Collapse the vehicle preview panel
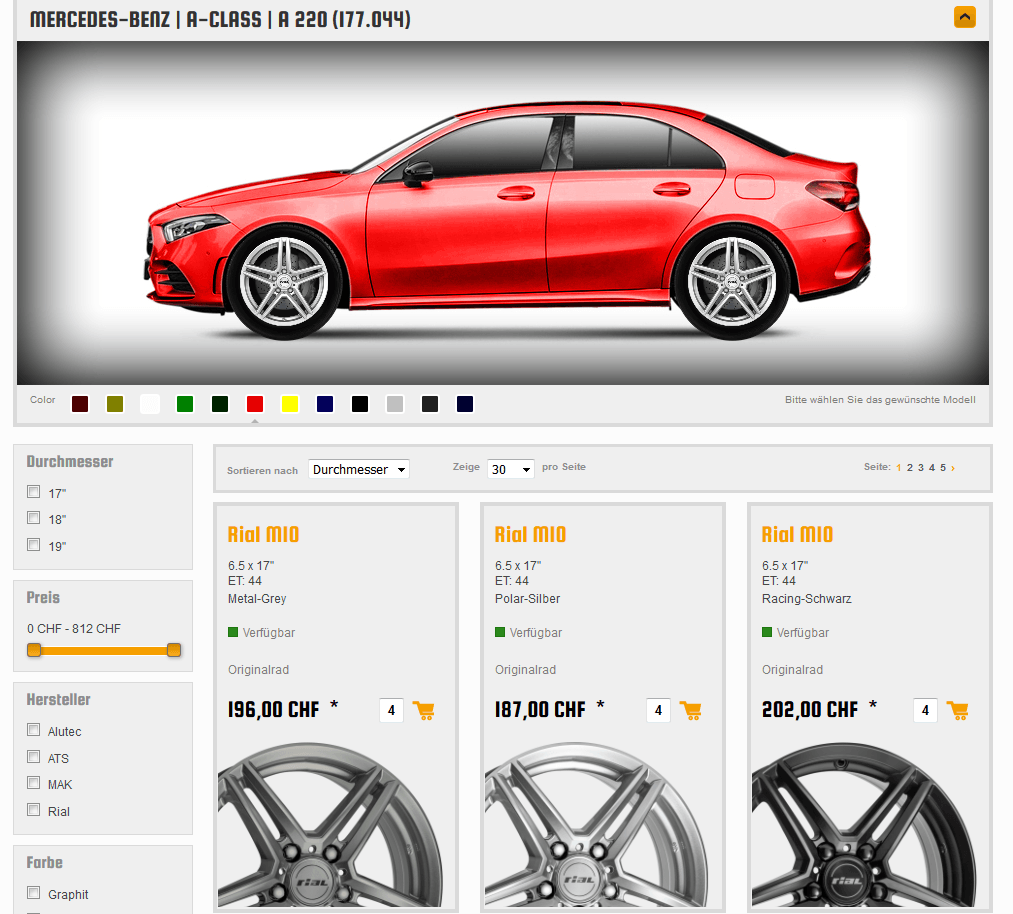The width and height of the screenshot is (1013, 914). pos(964,17)
